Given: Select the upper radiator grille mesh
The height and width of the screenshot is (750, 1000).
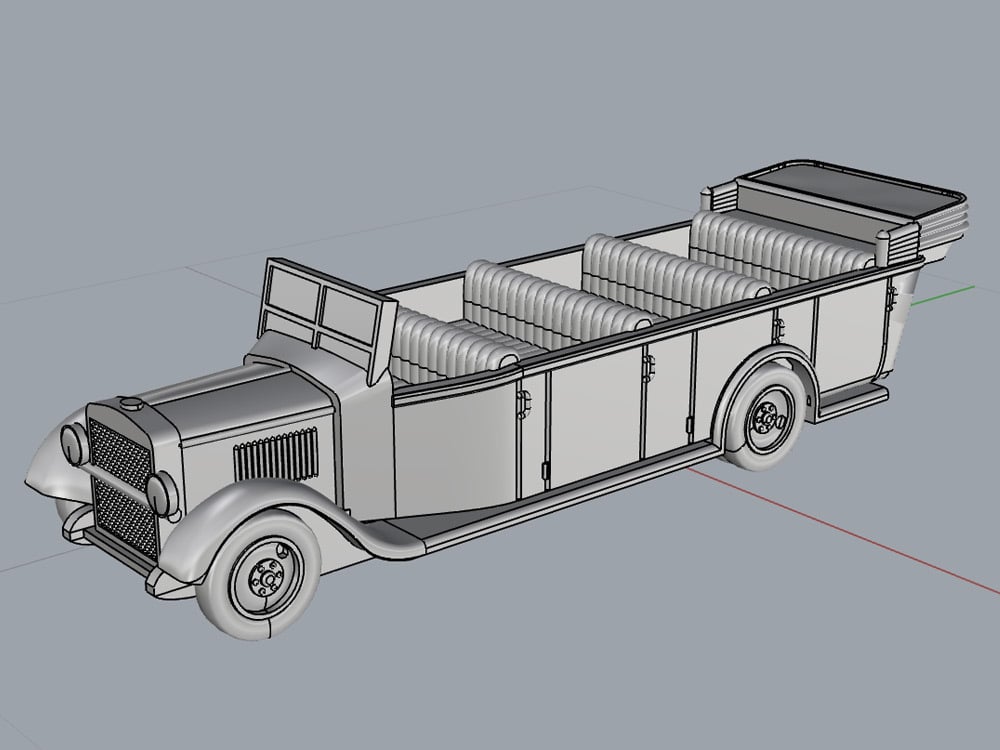Looking at the screenshot, I should [120, 454].
